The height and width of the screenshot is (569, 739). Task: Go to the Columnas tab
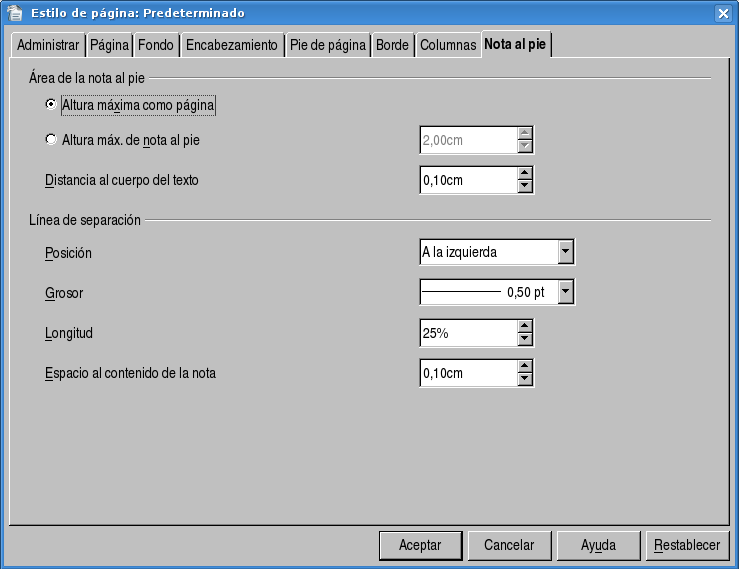point(447,46)
